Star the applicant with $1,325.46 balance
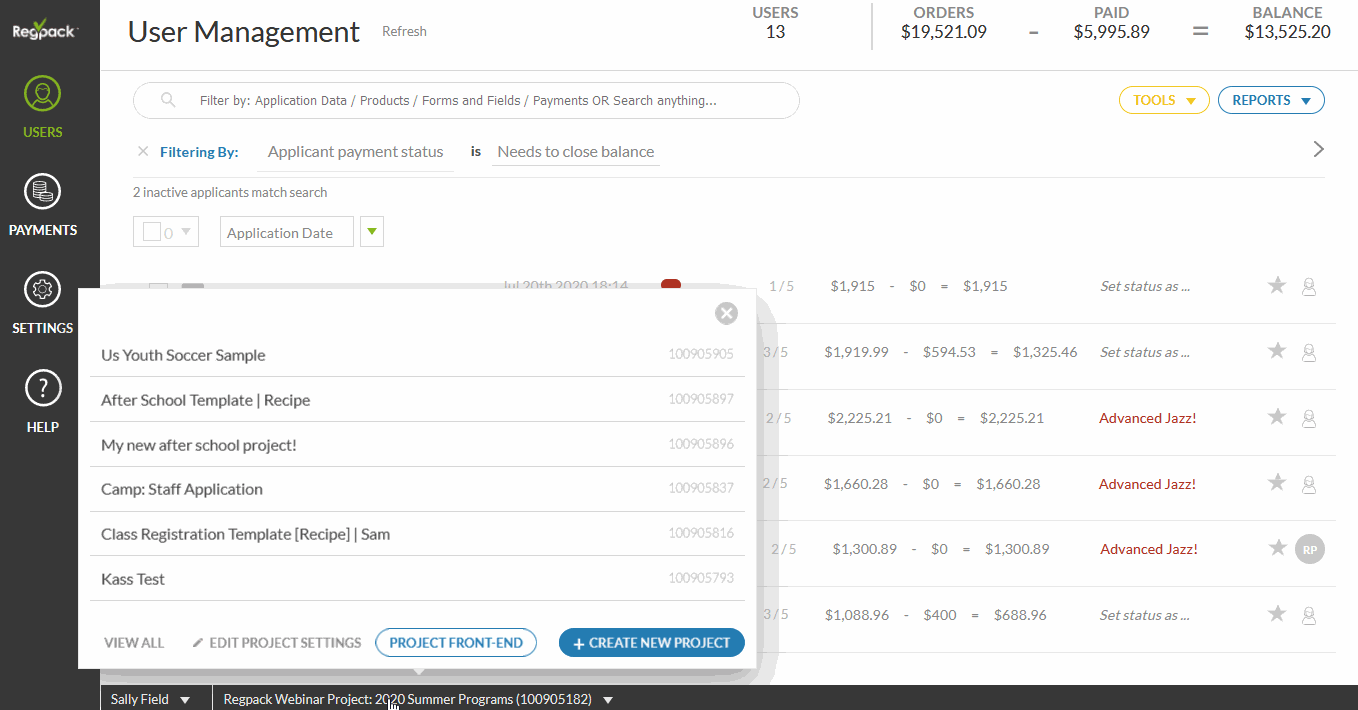Viewport: 1358px width, 710px height. coord(1276,351)
